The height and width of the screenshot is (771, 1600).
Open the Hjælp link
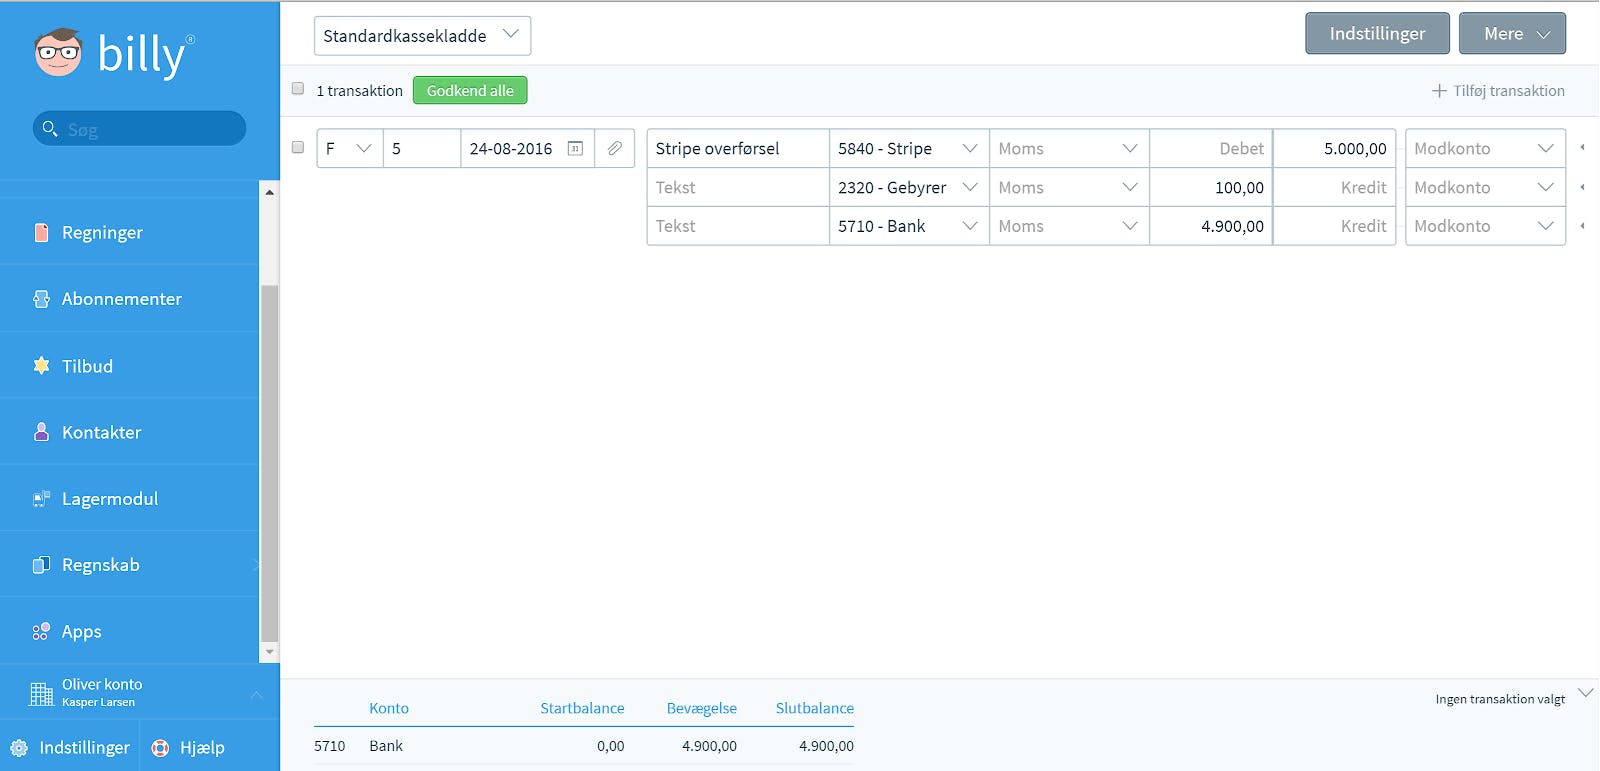188,748
